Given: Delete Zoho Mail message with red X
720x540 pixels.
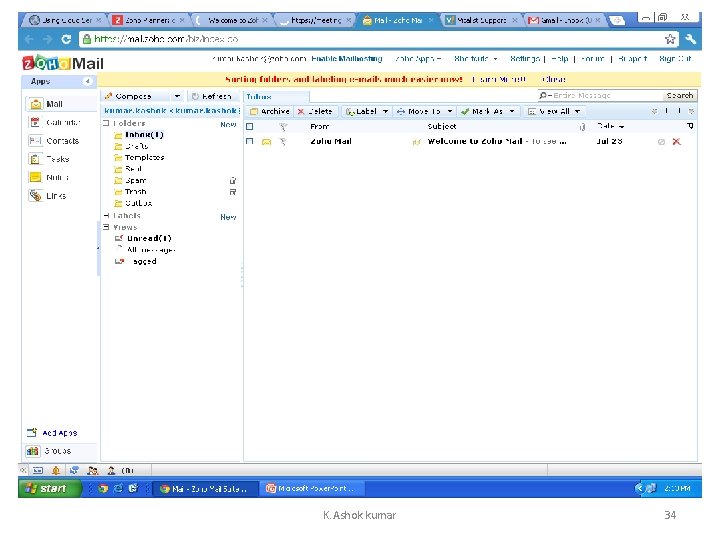Looking at the screenshot, I should pyautogui.click(x=676, y=141).
